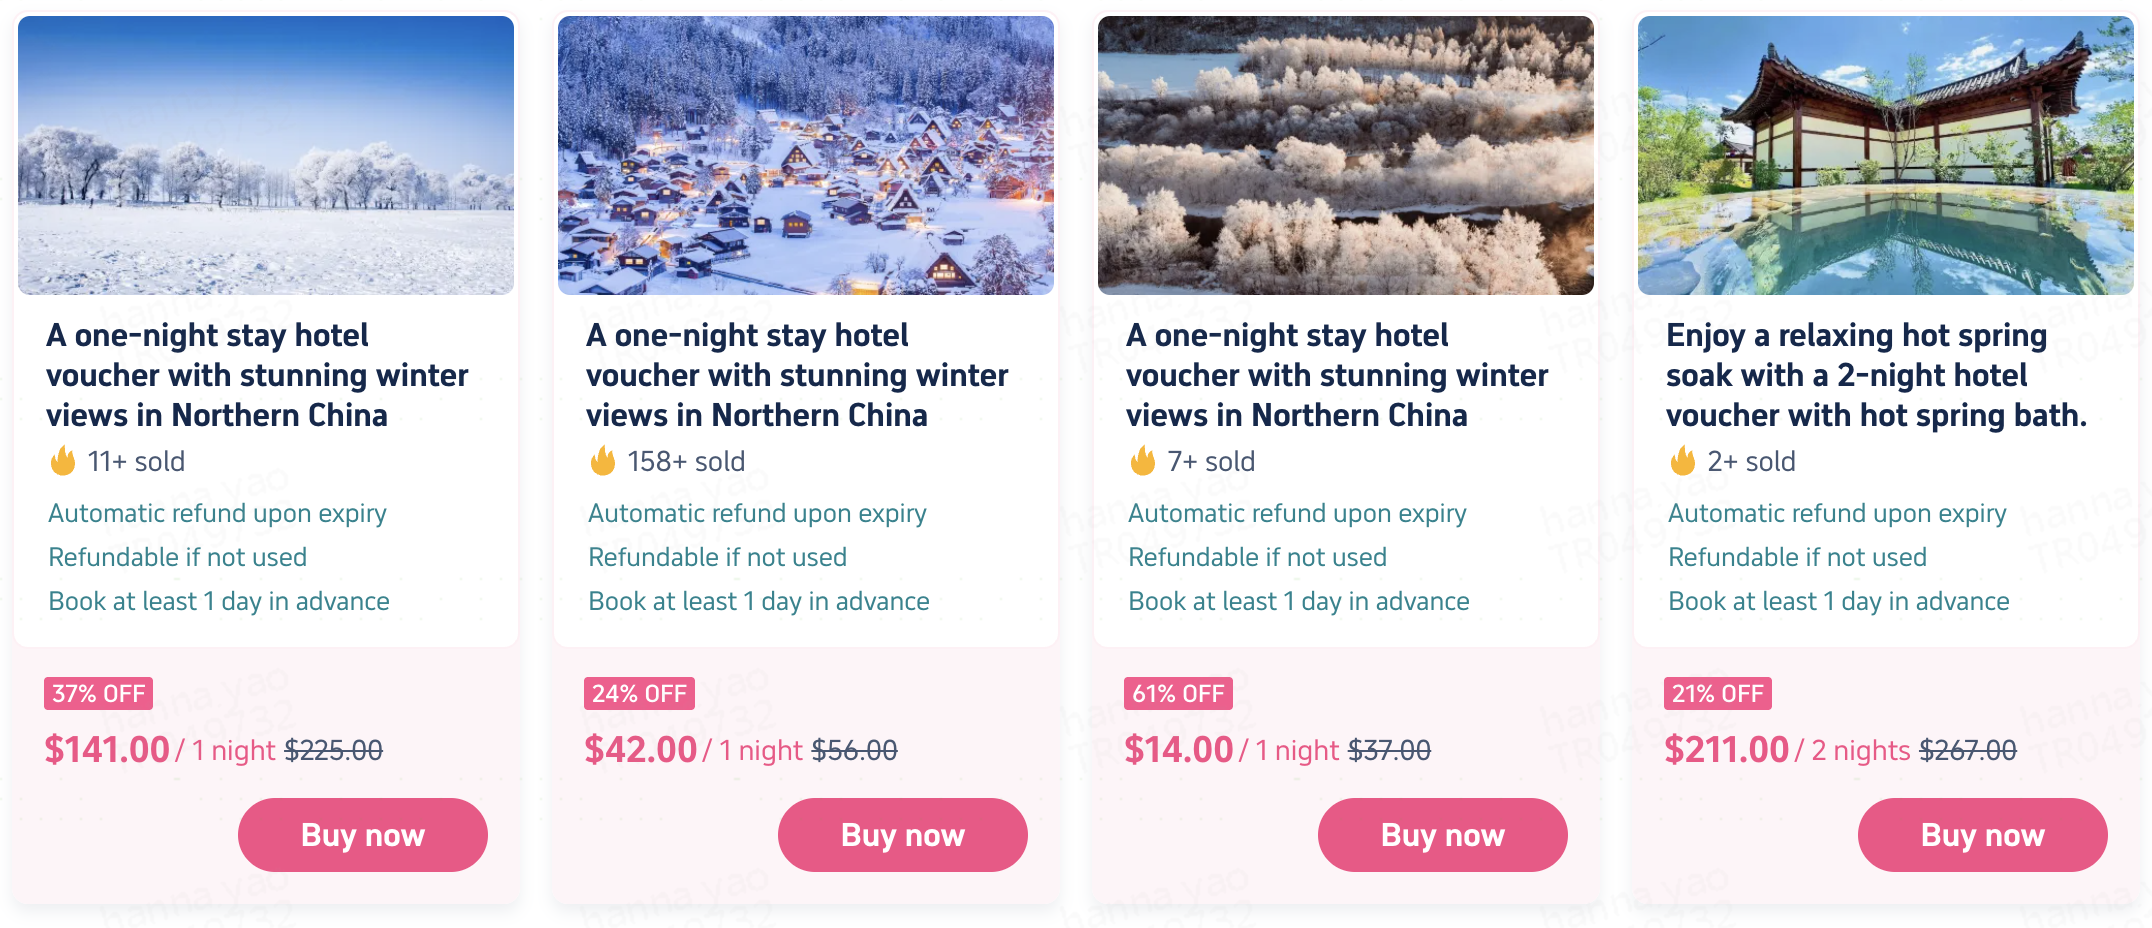Viewport: 2152px width, 928px height.
Task: Click the 21% OFF discount badge
Action: click(x=1718, y=693)
